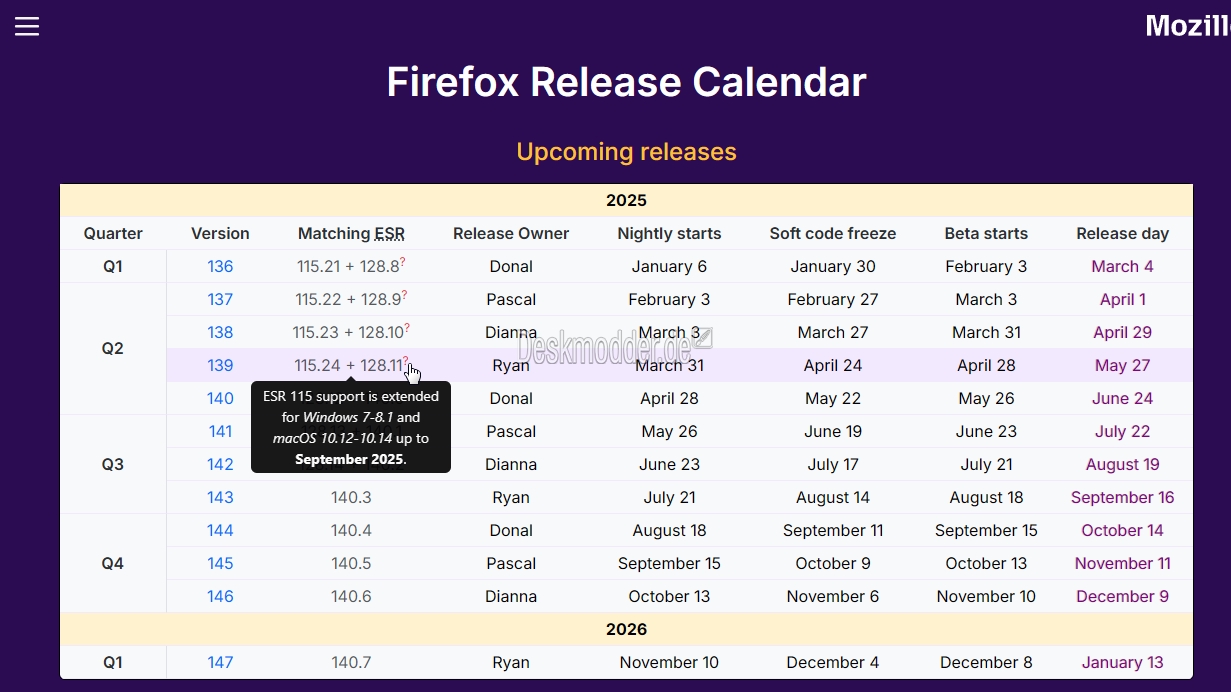
Task: Open the hamburger navigation menu
Action: pos(27,26)
